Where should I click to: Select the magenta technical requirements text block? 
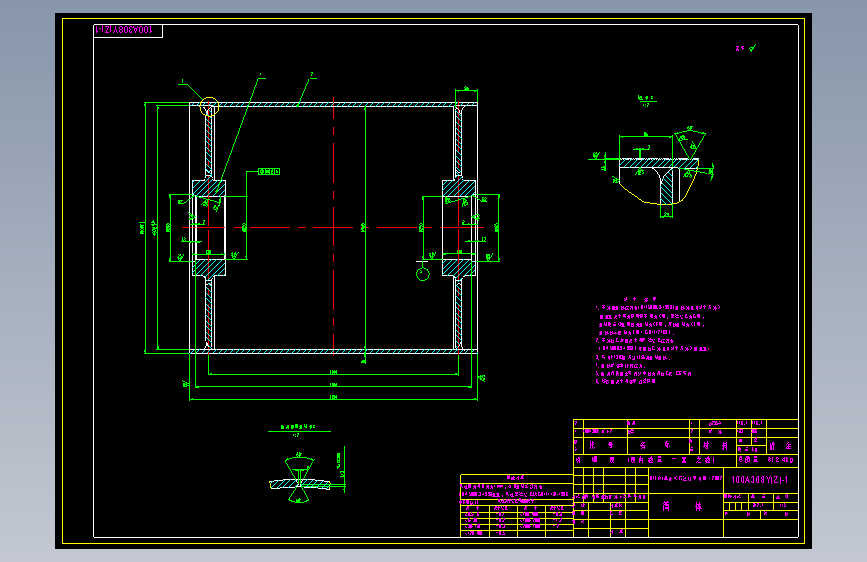click(658, 340)
